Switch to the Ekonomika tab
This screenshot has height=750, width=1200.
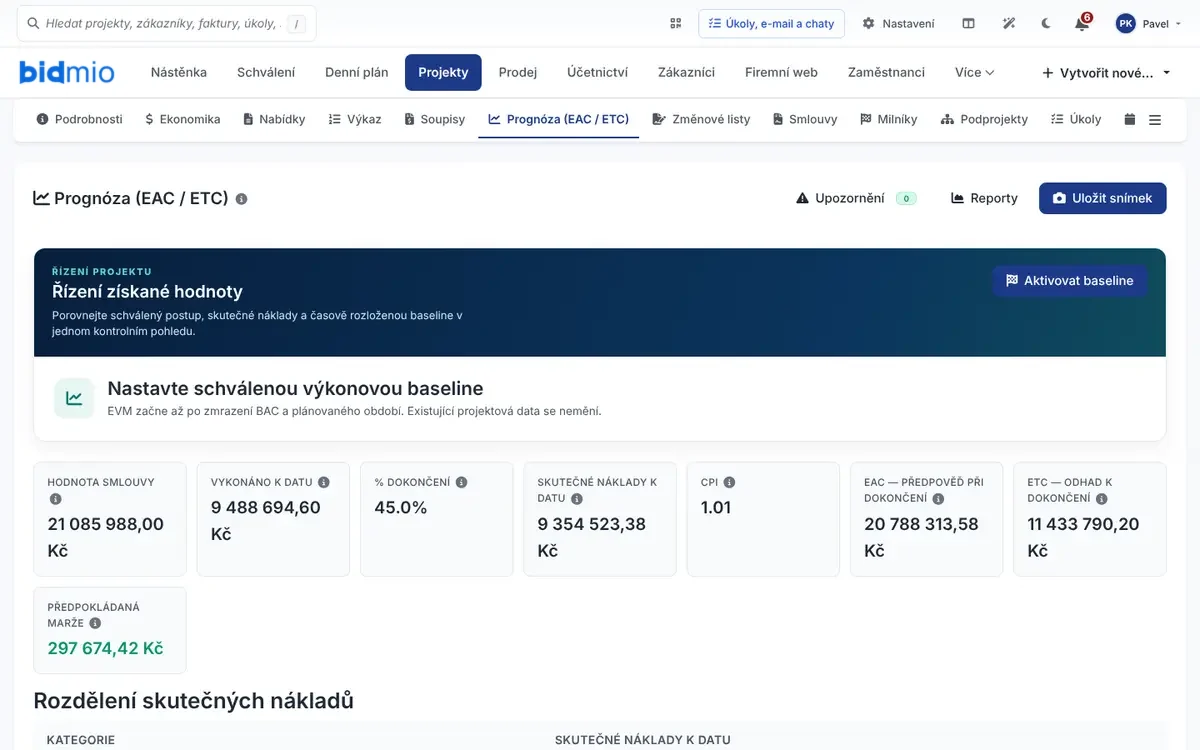click(182, 119)
